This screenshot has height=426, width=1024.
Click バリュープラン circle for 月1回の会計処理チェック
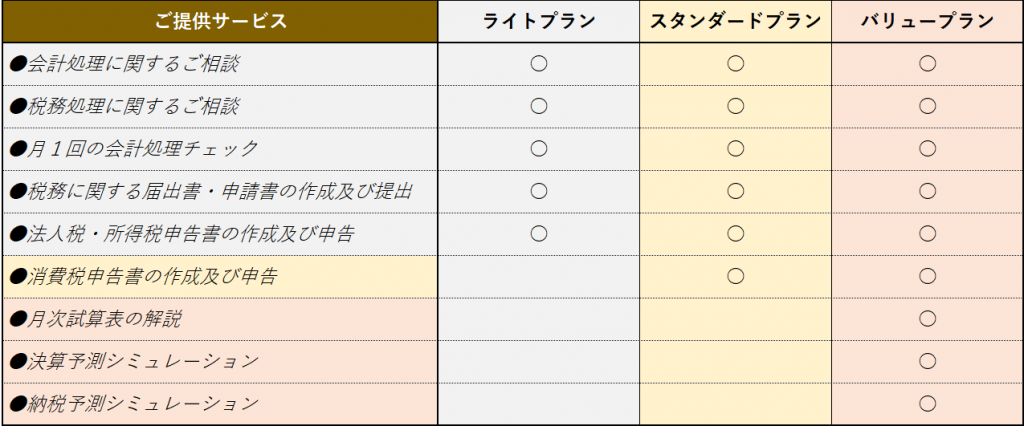(x=927, y=148)
